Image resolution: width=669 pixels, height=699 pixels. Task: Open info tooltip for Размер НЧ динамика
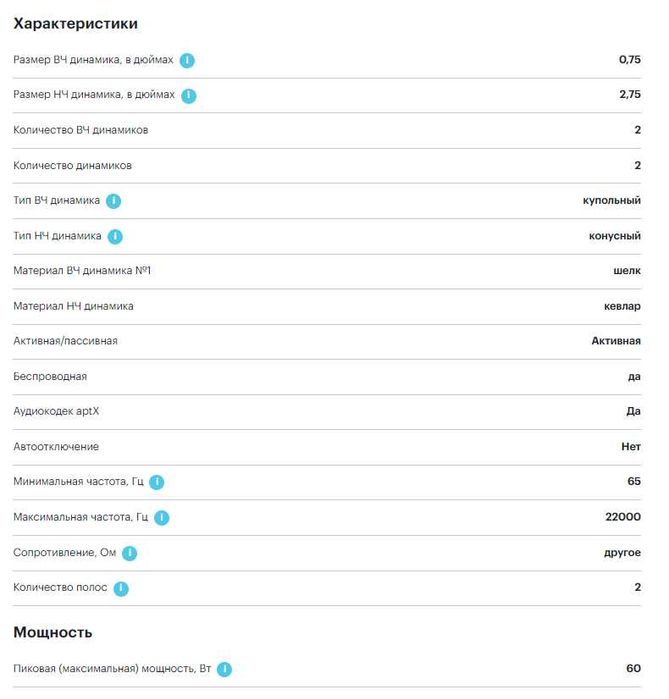pos(189,95)
